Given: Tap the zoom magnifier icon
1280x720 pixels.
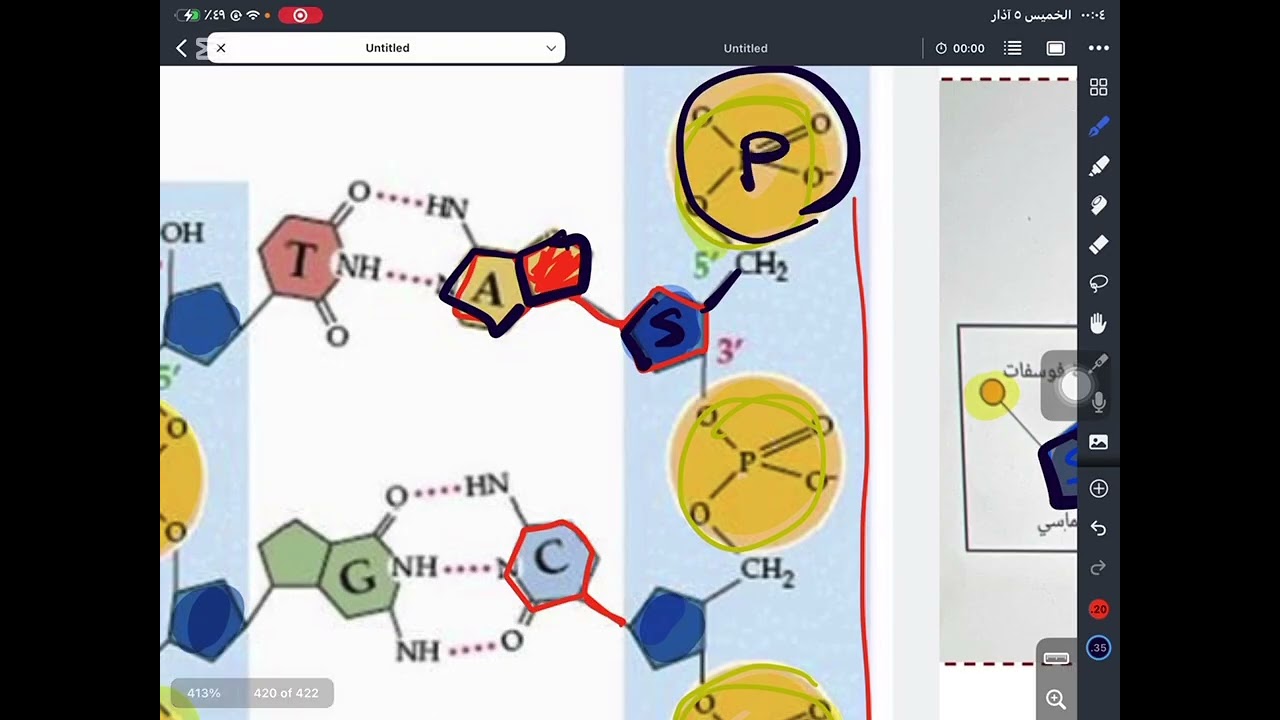Looking at the screenshot, I should pos(1056,699).
